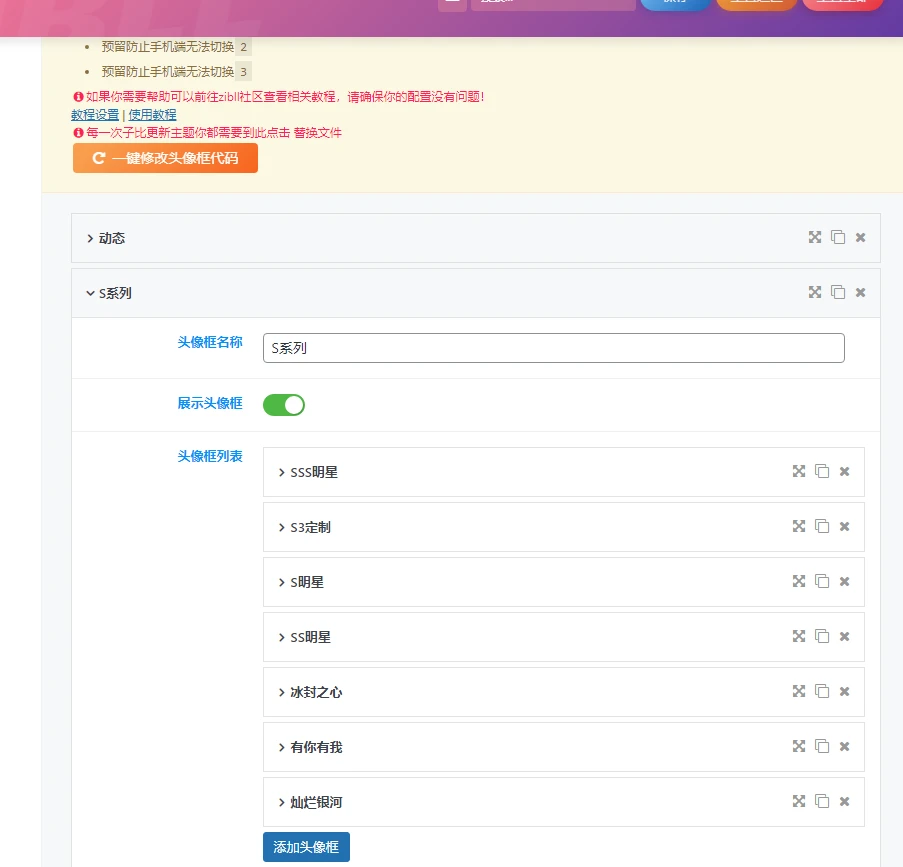This screenshot has width=903, height=867.
Task: Click the move icon on 动态 row
Action: [815, 238]
